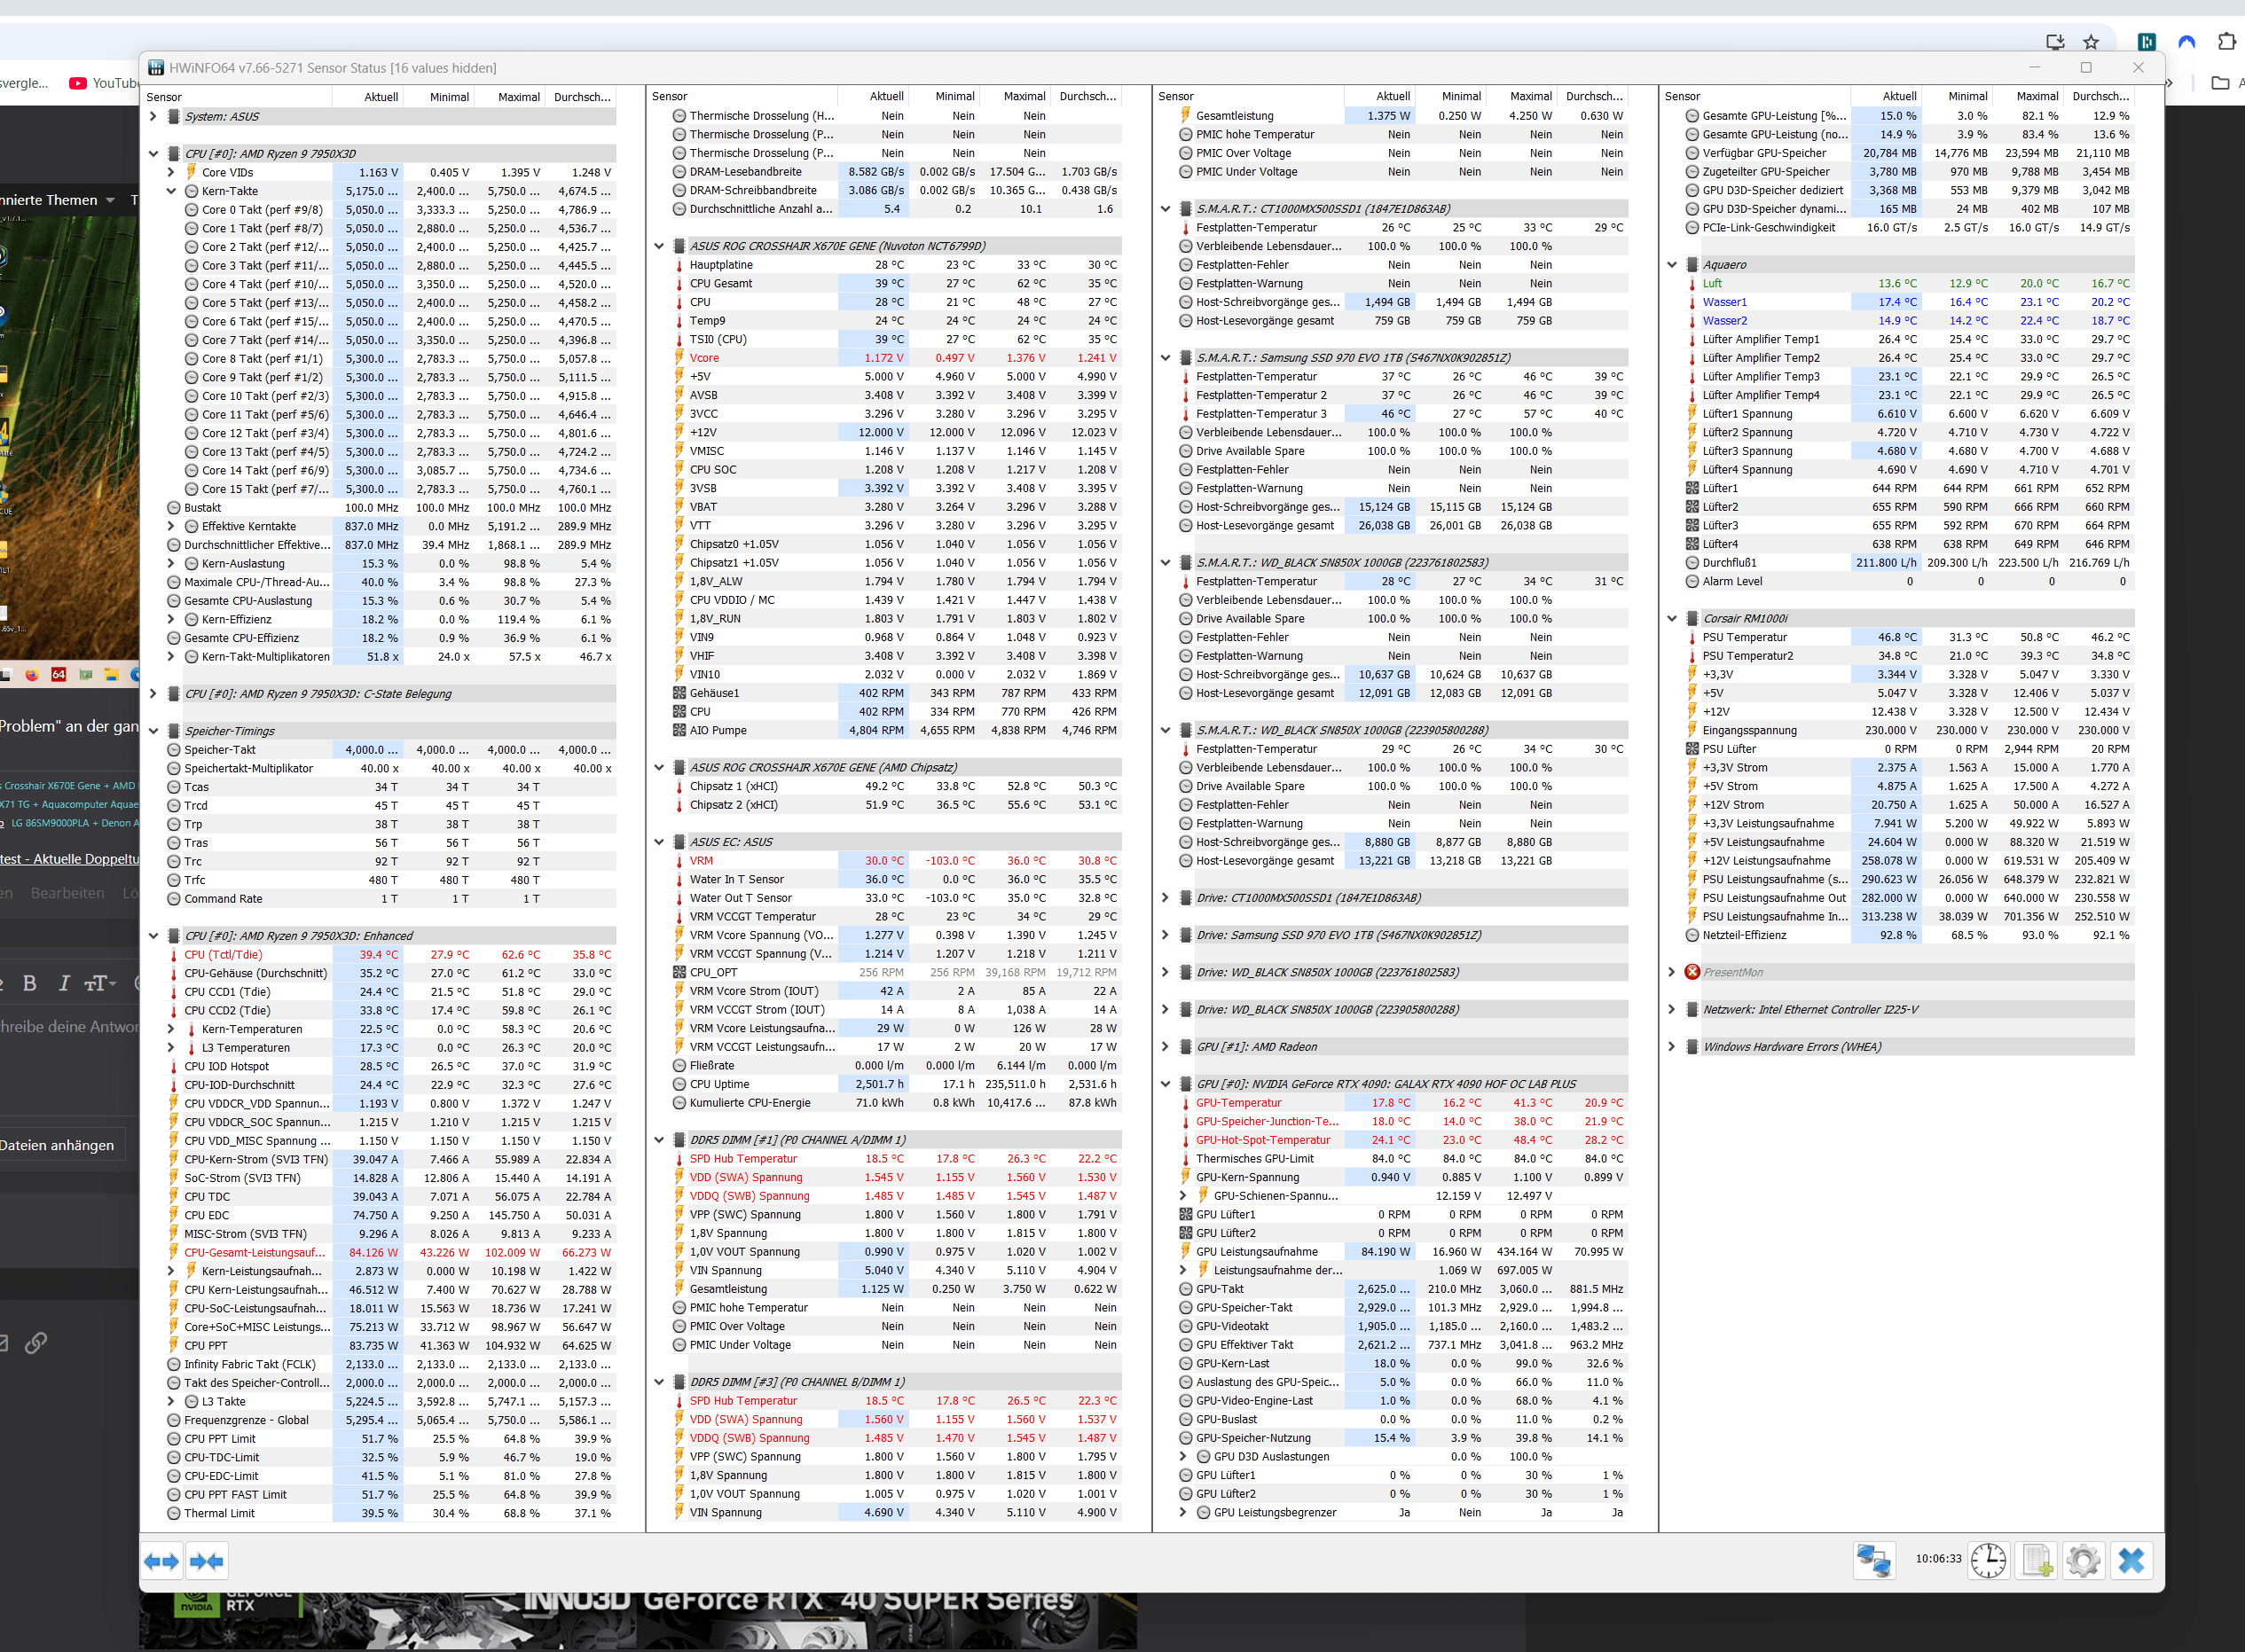
Task: Click the HWiNFO64 title bar app icon
Action: click(156, 68)
